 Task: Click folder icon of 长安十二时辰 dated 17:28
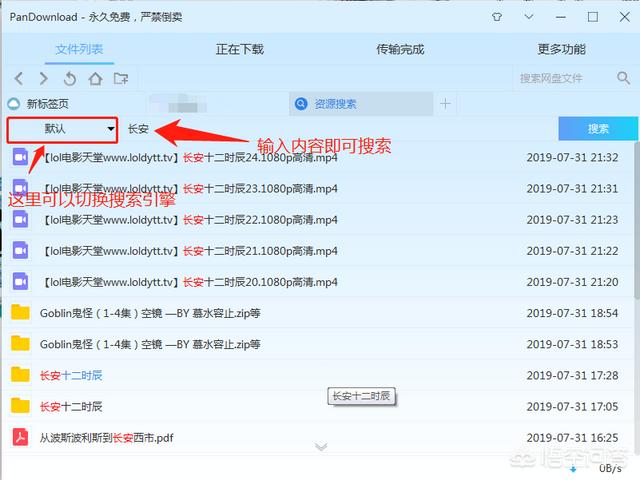20,374
